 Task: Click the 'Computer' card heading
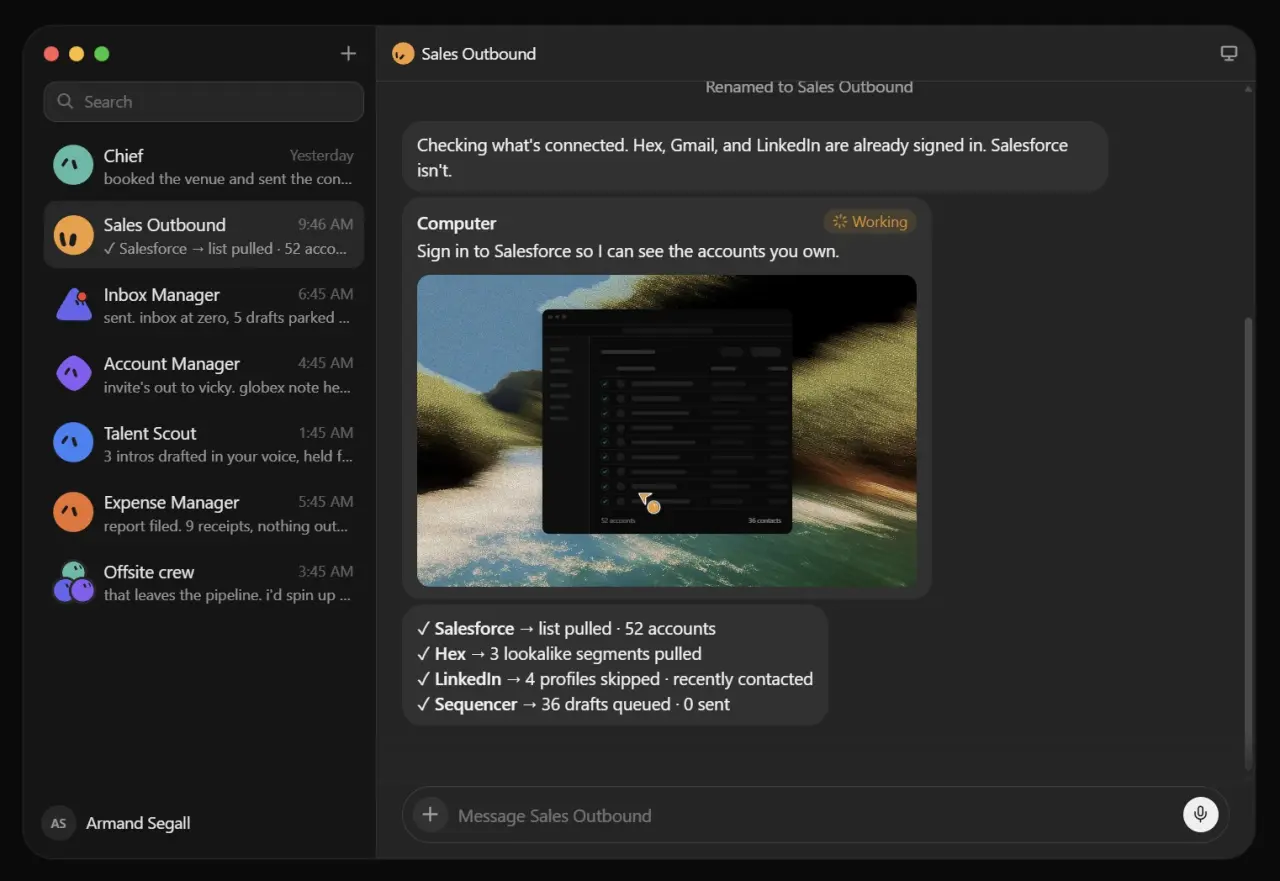click(x=456, y=223)
